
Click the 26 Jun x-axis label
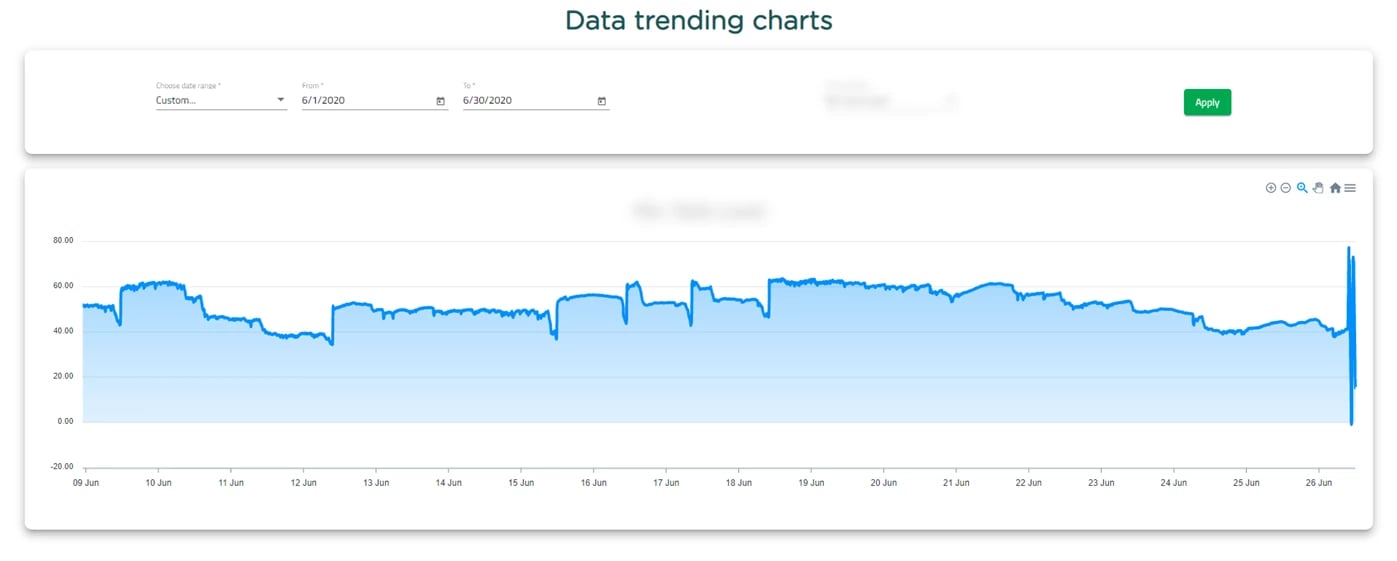(x=1319, y=482)
